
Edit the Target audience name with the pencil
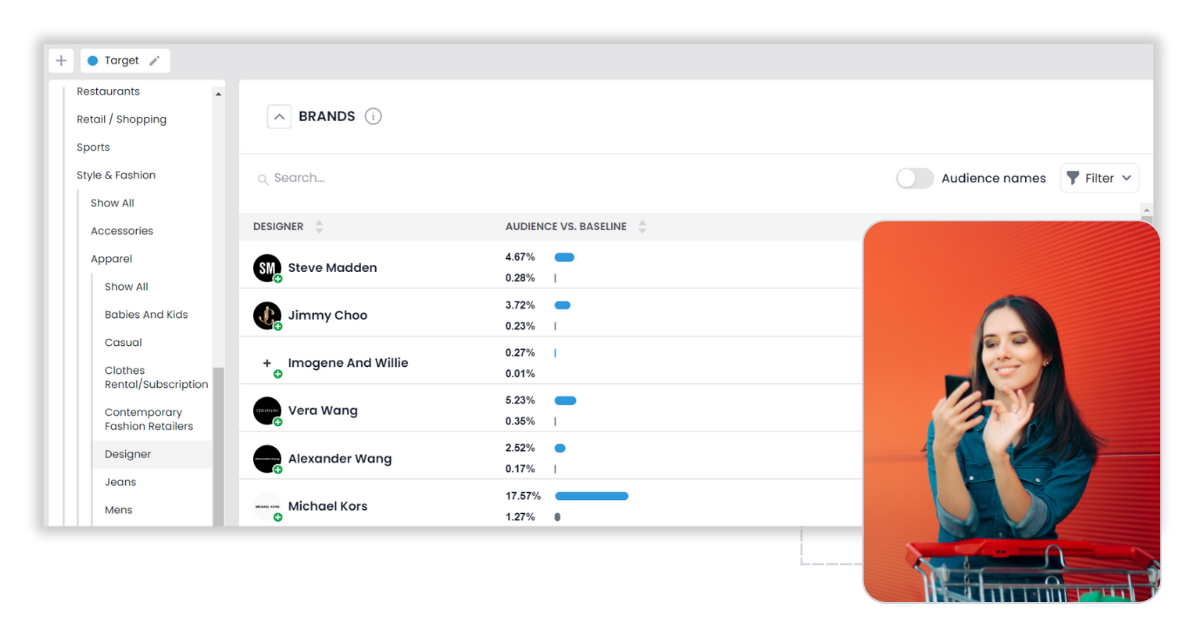click(x=154, y=61)
